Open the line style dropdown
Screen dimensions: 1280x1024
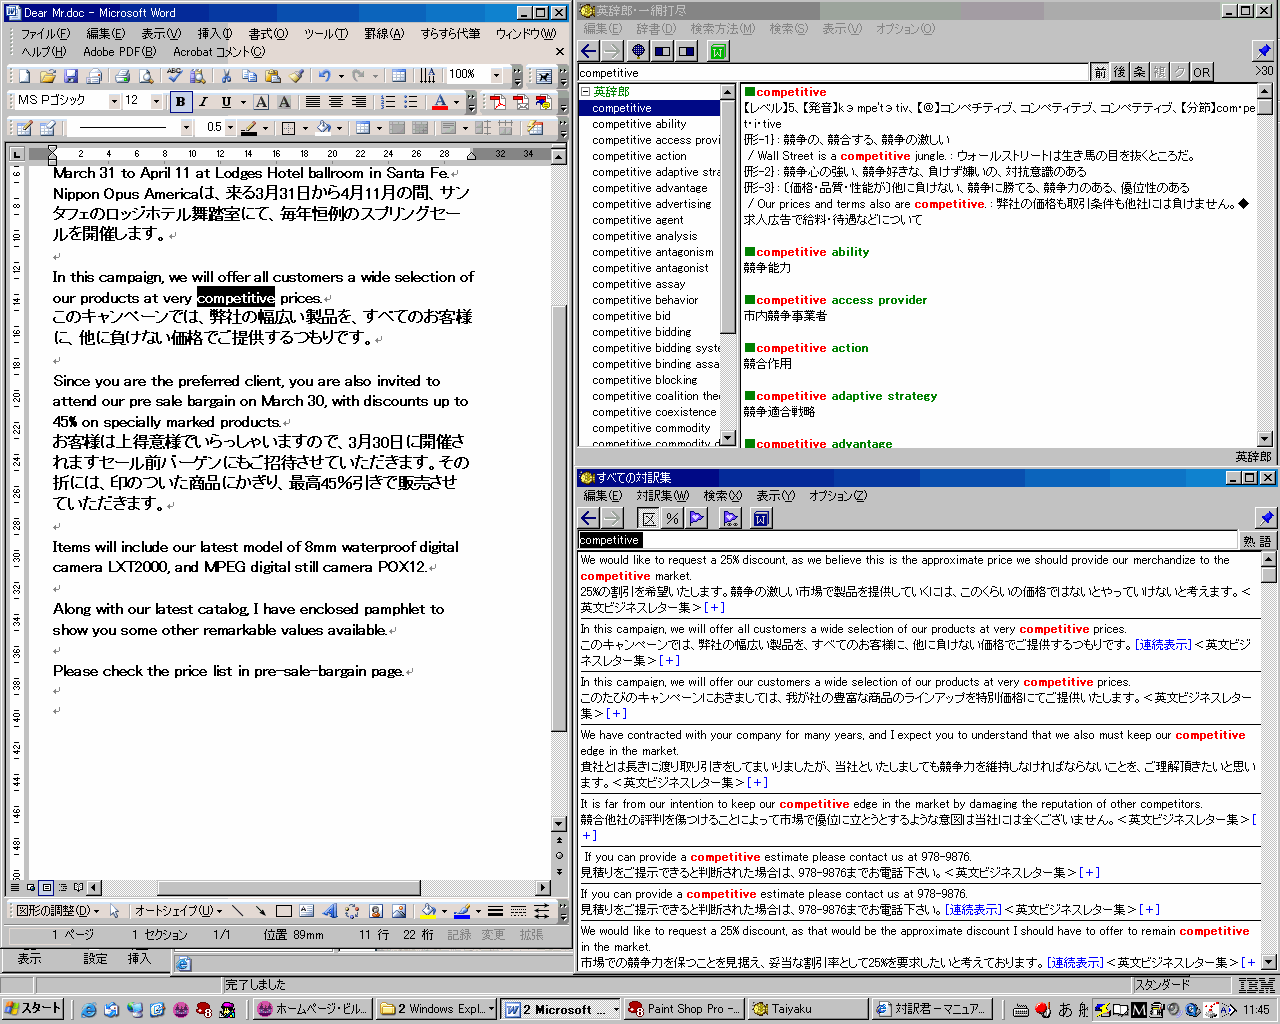tap(186, 128)
